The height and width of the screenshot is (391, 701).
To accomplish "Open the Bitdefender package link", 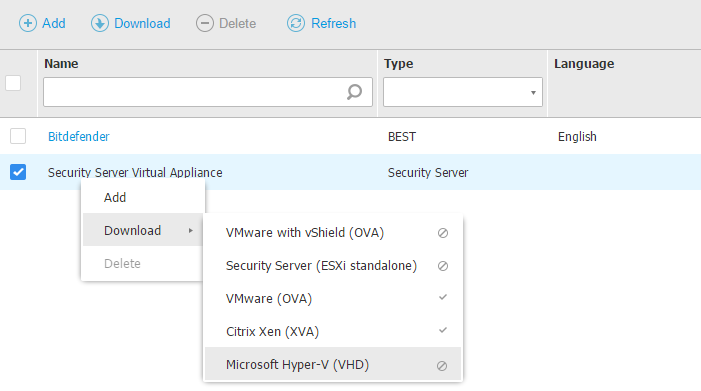I will (79, 136).
